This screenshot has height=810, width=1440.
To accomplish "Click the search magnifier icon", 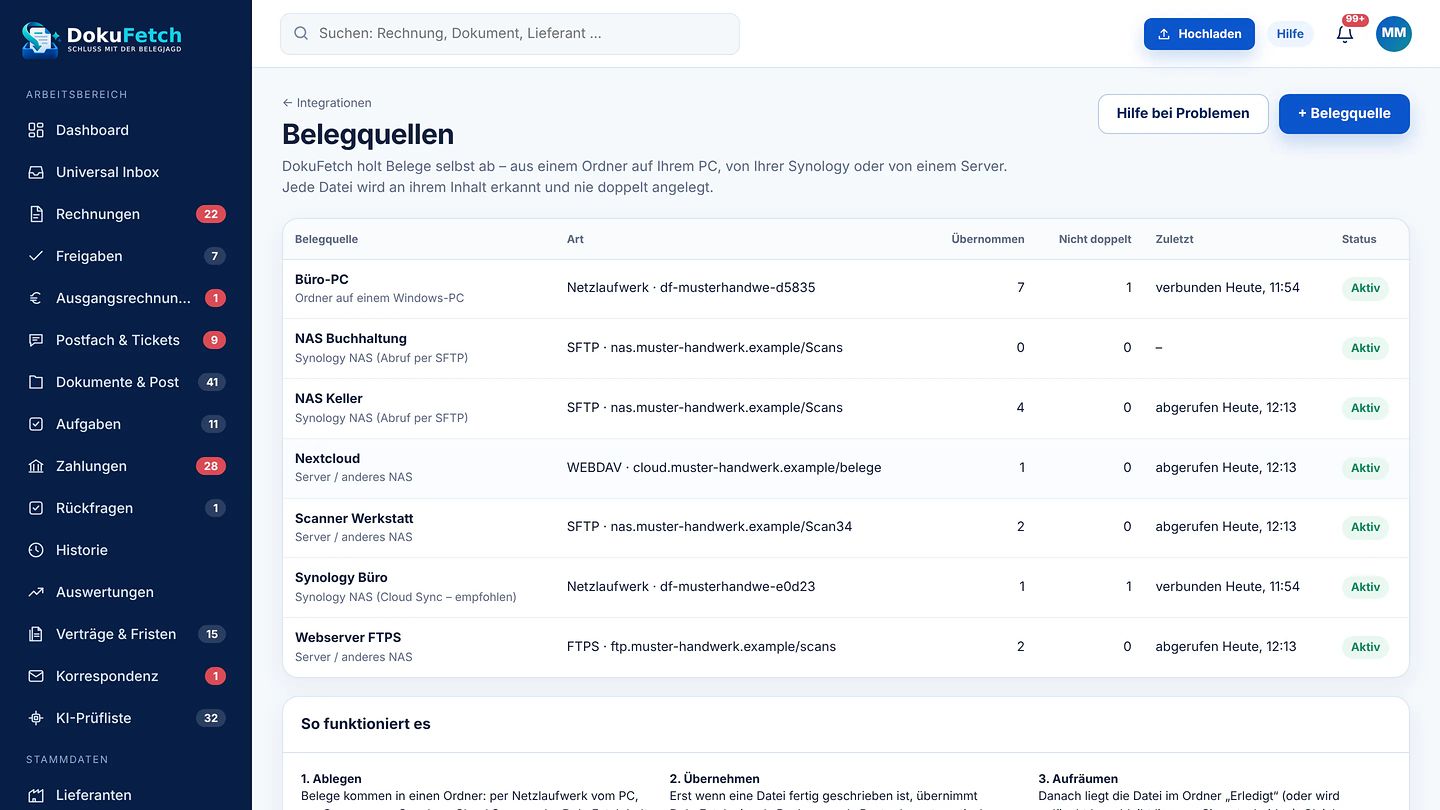I will pyautogui.click(x=301, y=34).
